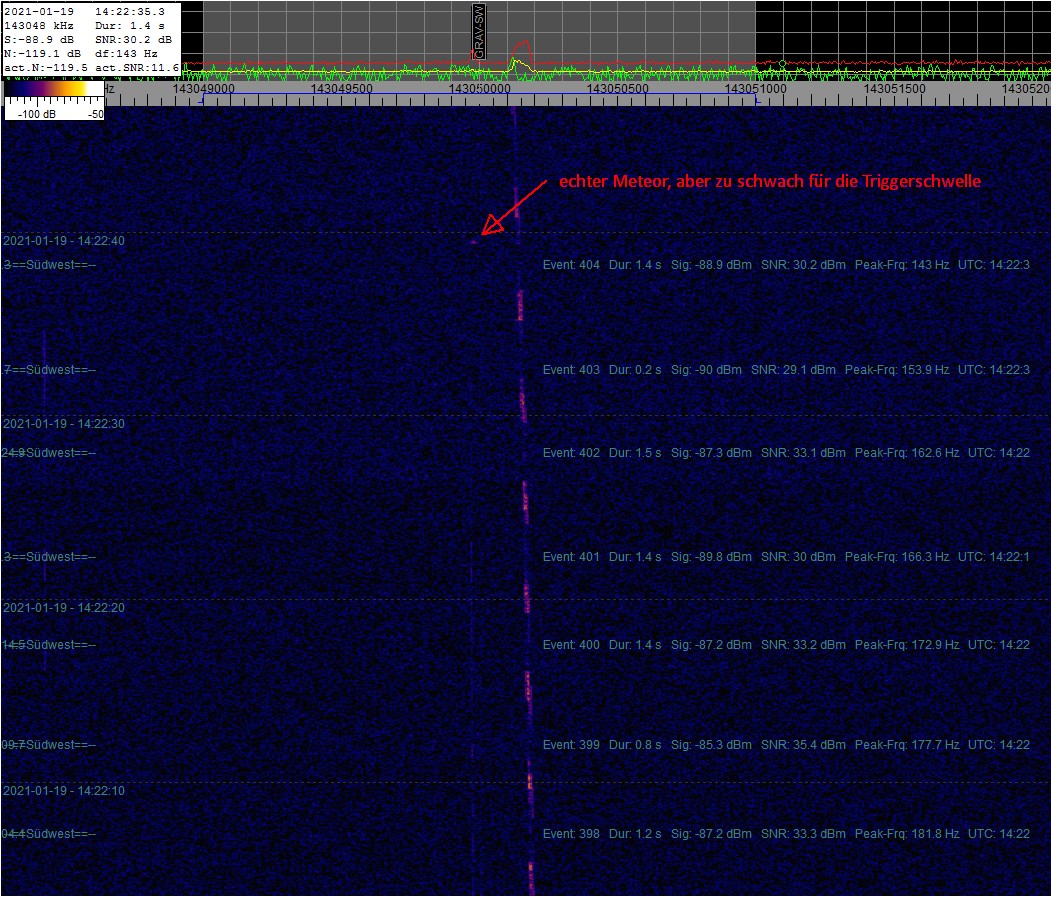Click the 2021-01-19 14:22:20 timestamp label
The width and height of the screenshot is (1051, 897).
click(64, 607)
